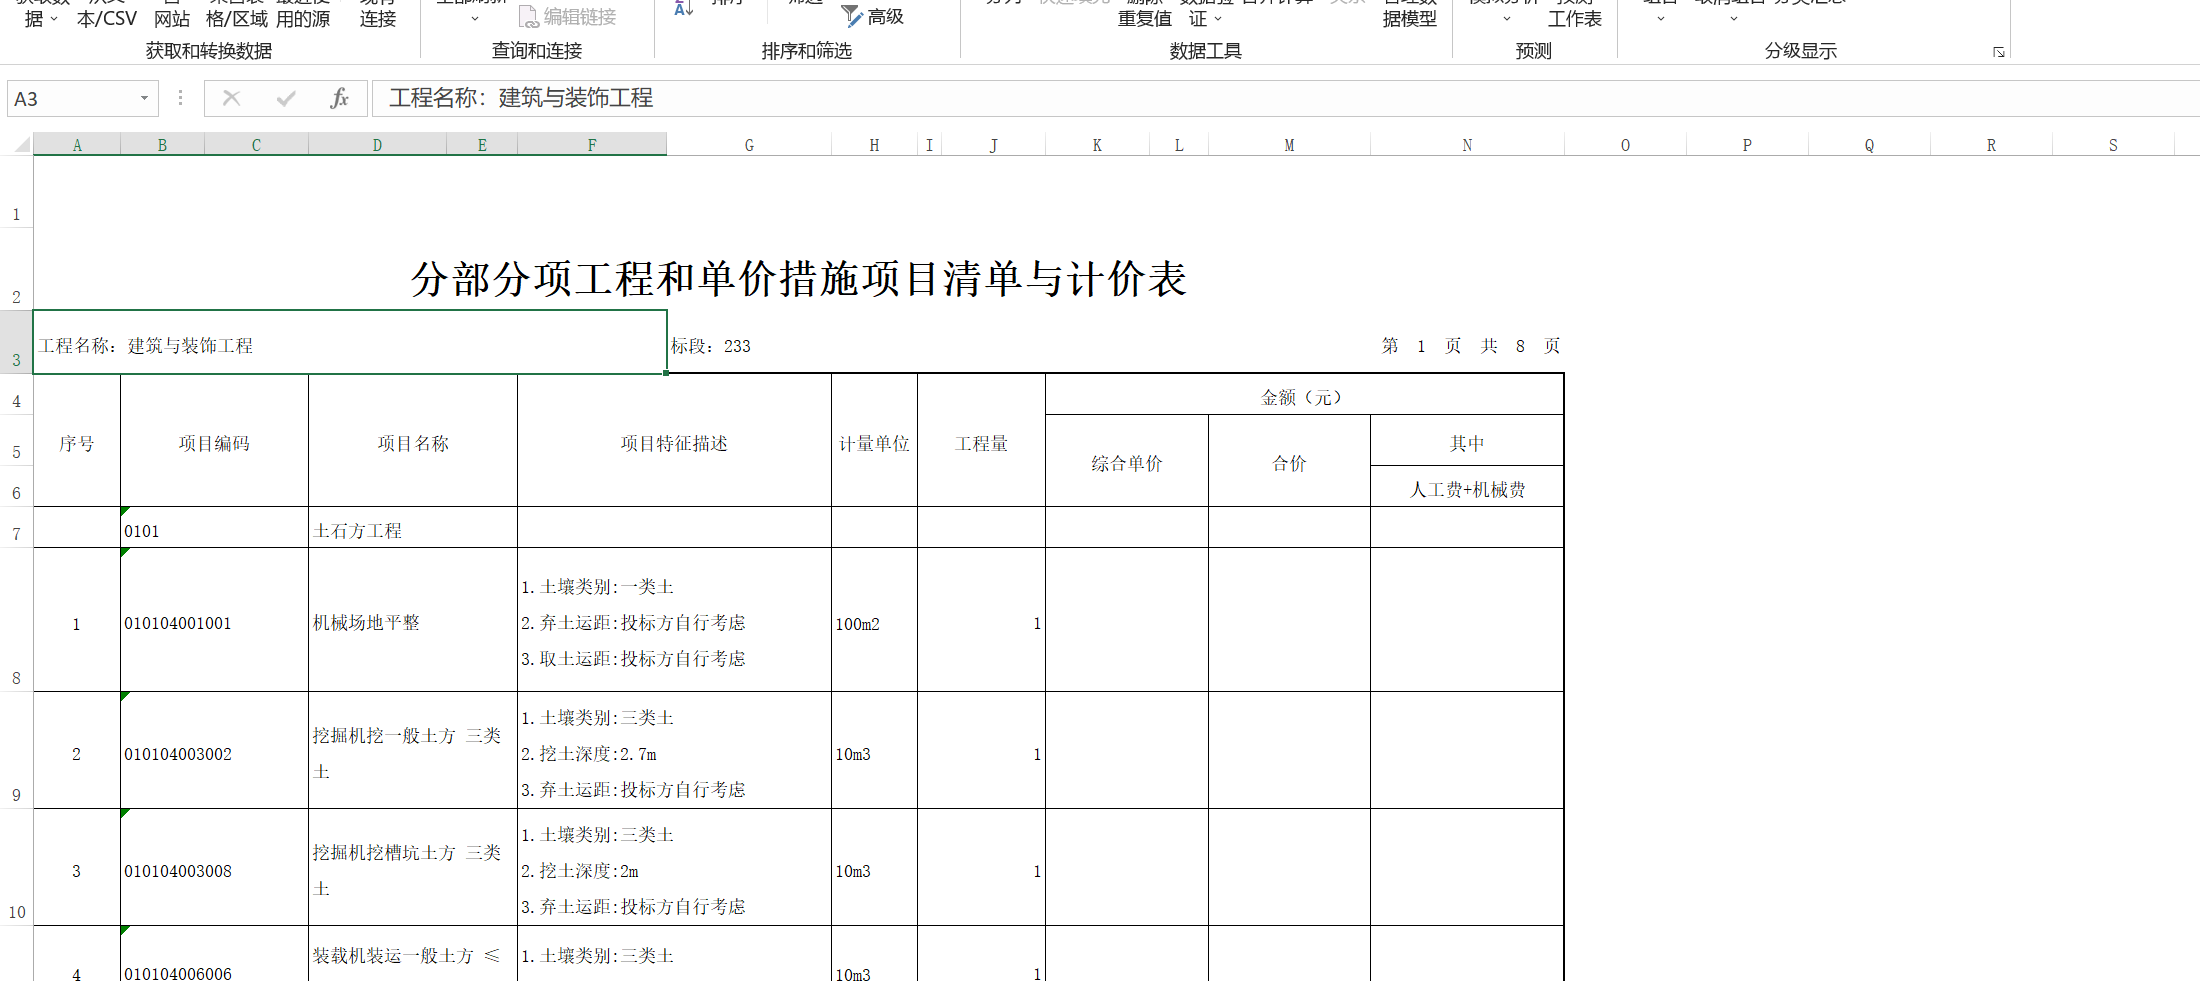
Task: Click the 项目特征描述 header cell
Action: coord(674,442)
